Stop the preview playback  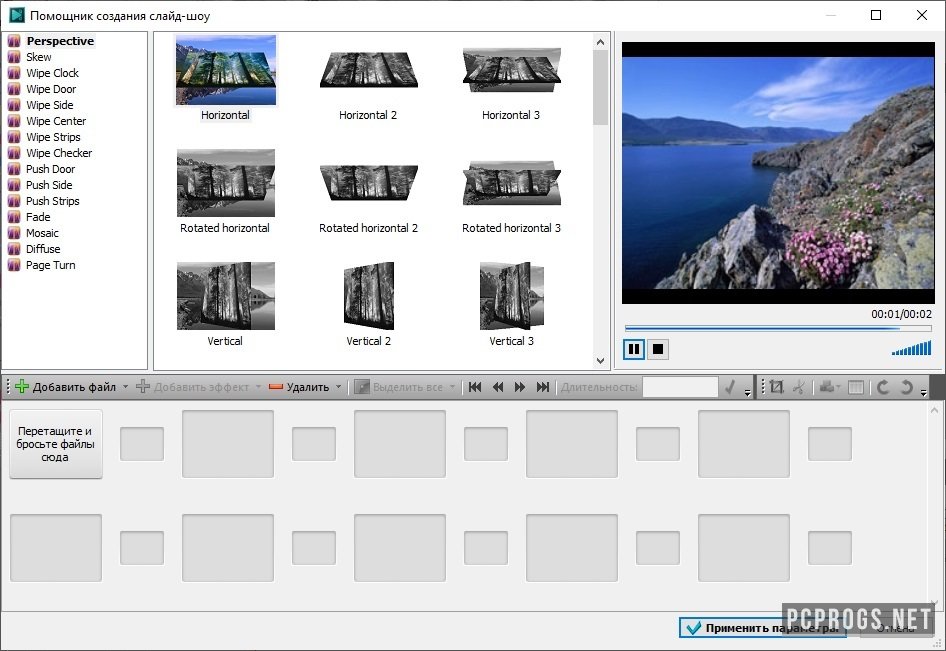657,349
